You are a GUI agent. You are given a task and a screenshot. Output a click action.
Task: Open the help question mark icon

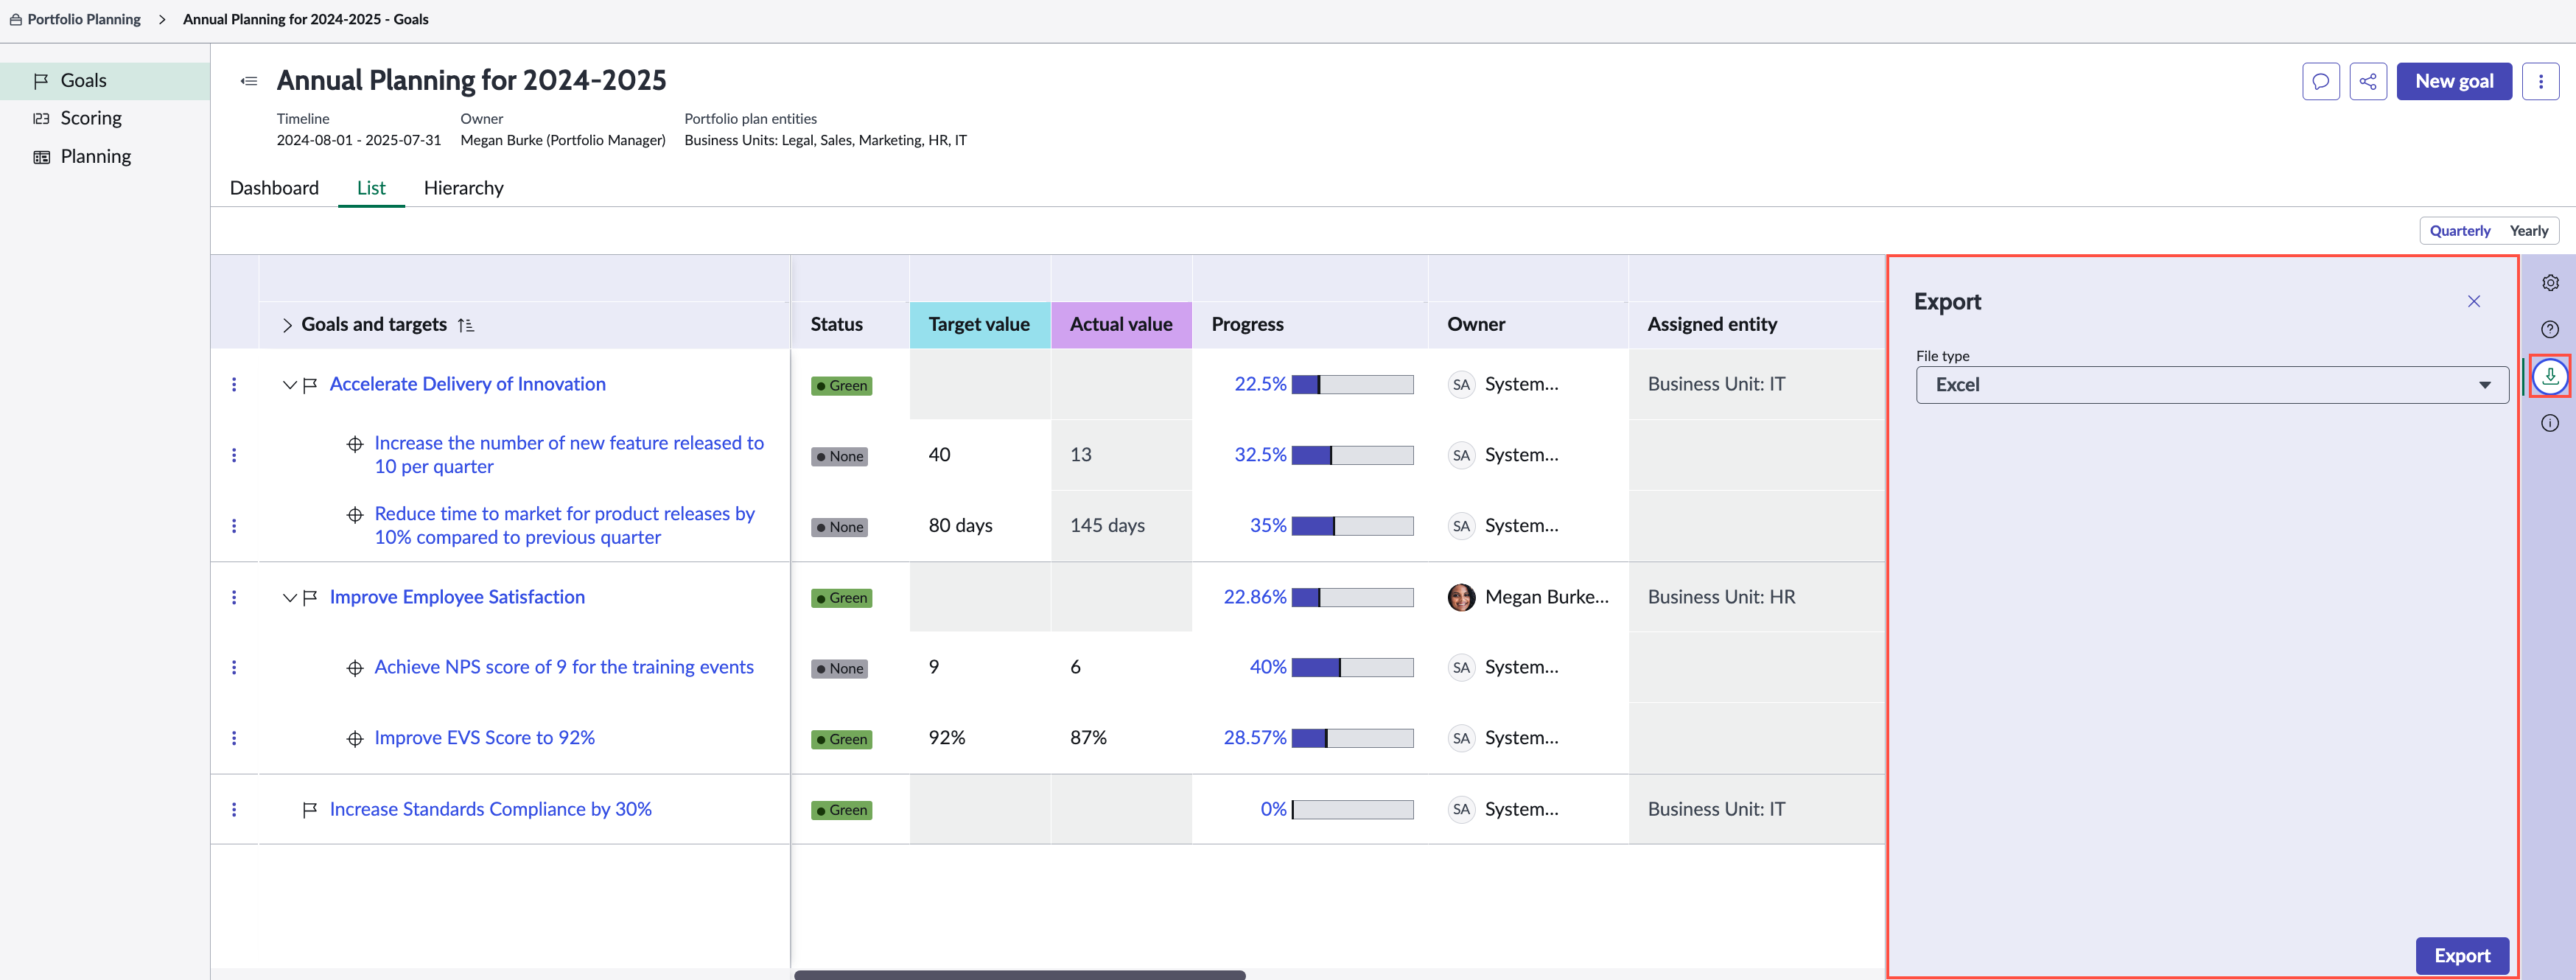click(x=2550, y=329)
